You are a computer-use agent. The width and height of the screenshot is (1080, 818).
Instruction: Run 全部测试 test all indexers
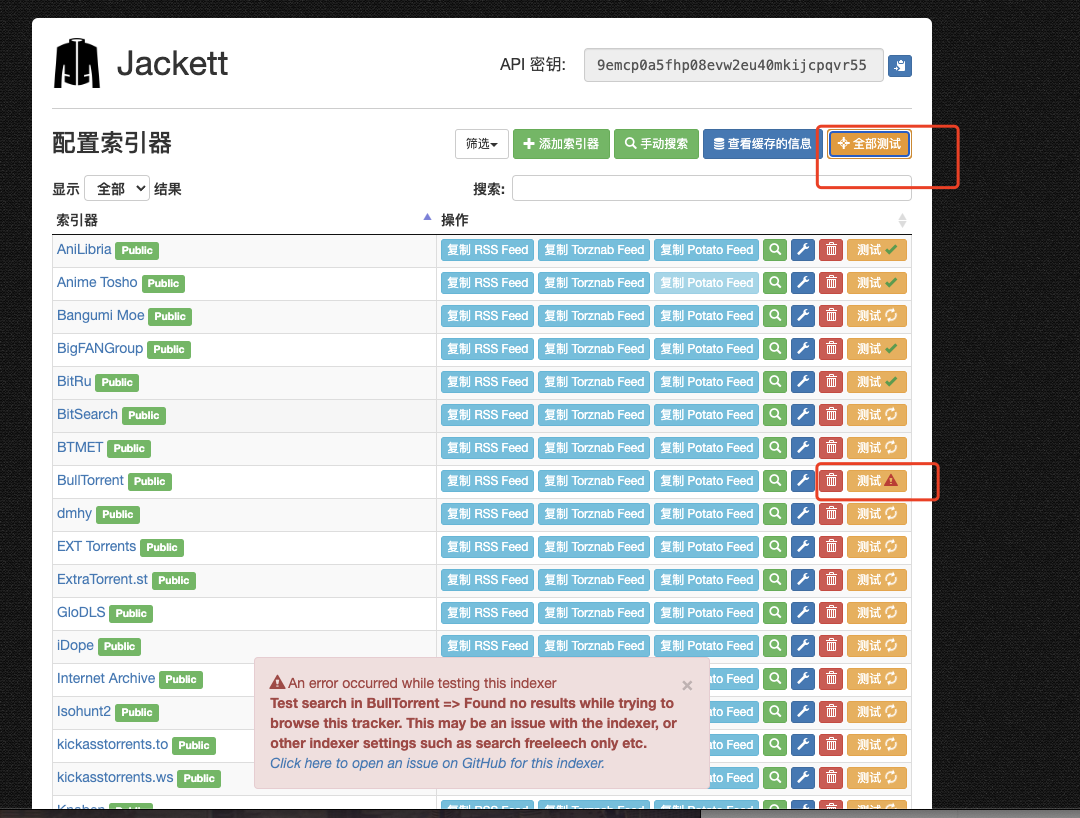[869, 144]
